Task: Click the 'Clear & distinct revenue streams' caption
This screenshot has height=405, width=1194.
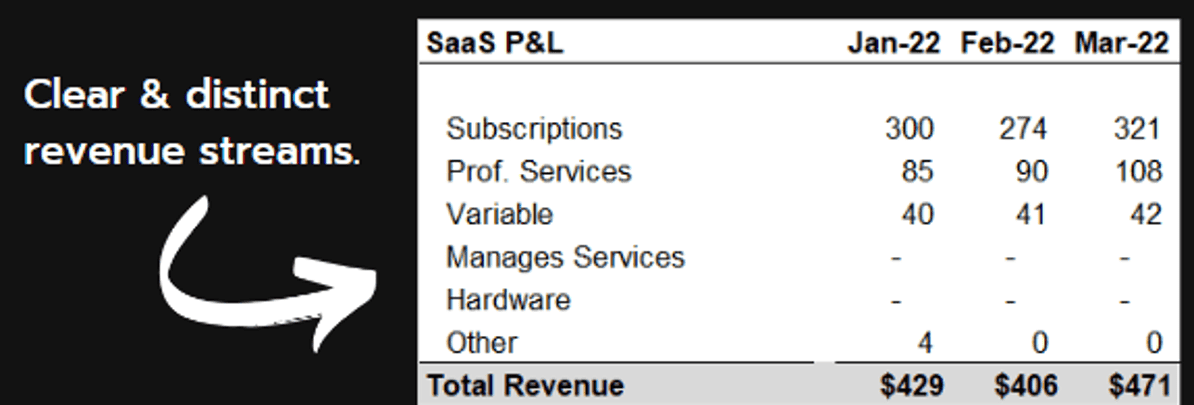Action: tap(192, 123)
